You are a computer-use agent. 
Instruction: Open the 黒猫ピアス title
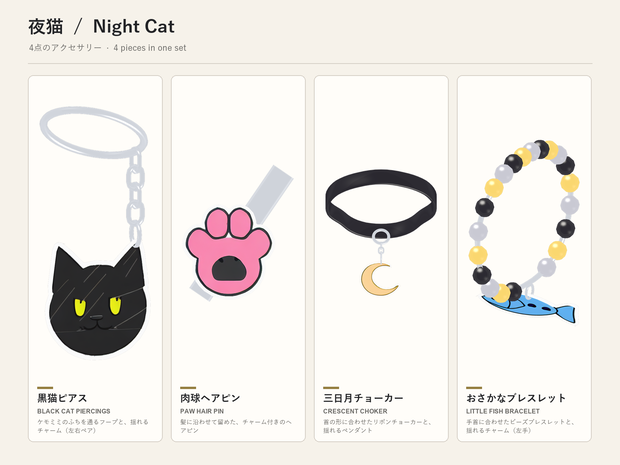(62, 398)
